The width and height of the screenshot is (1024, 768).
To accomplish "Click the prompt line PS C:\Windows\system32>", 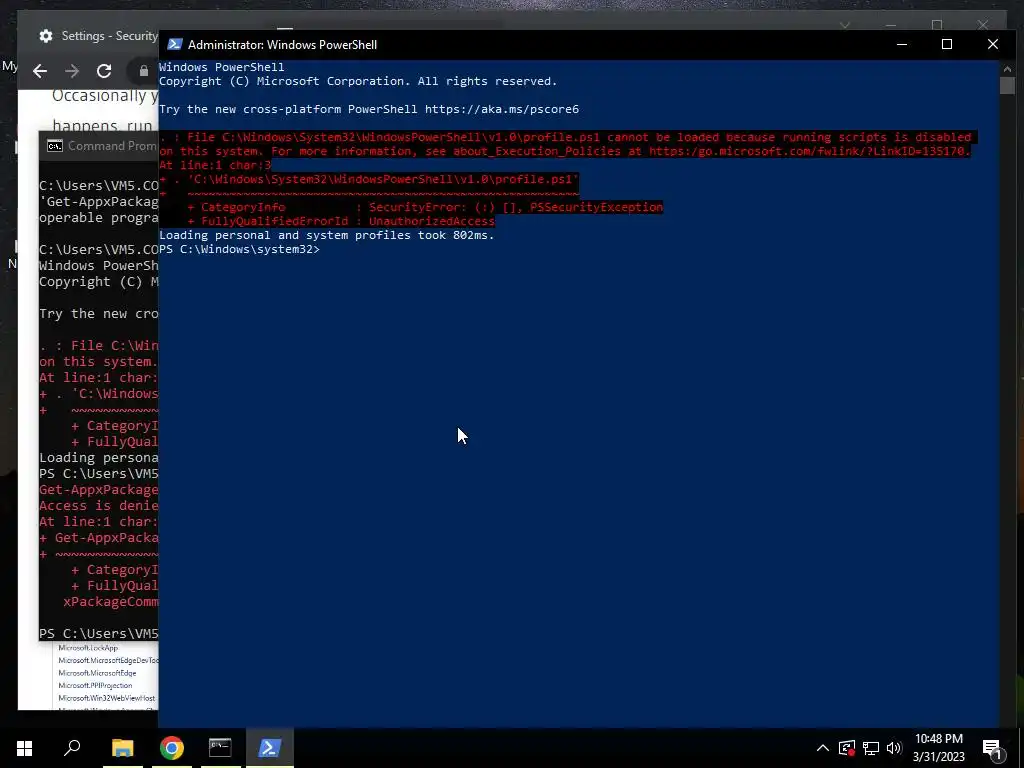I will pos(239,249).
